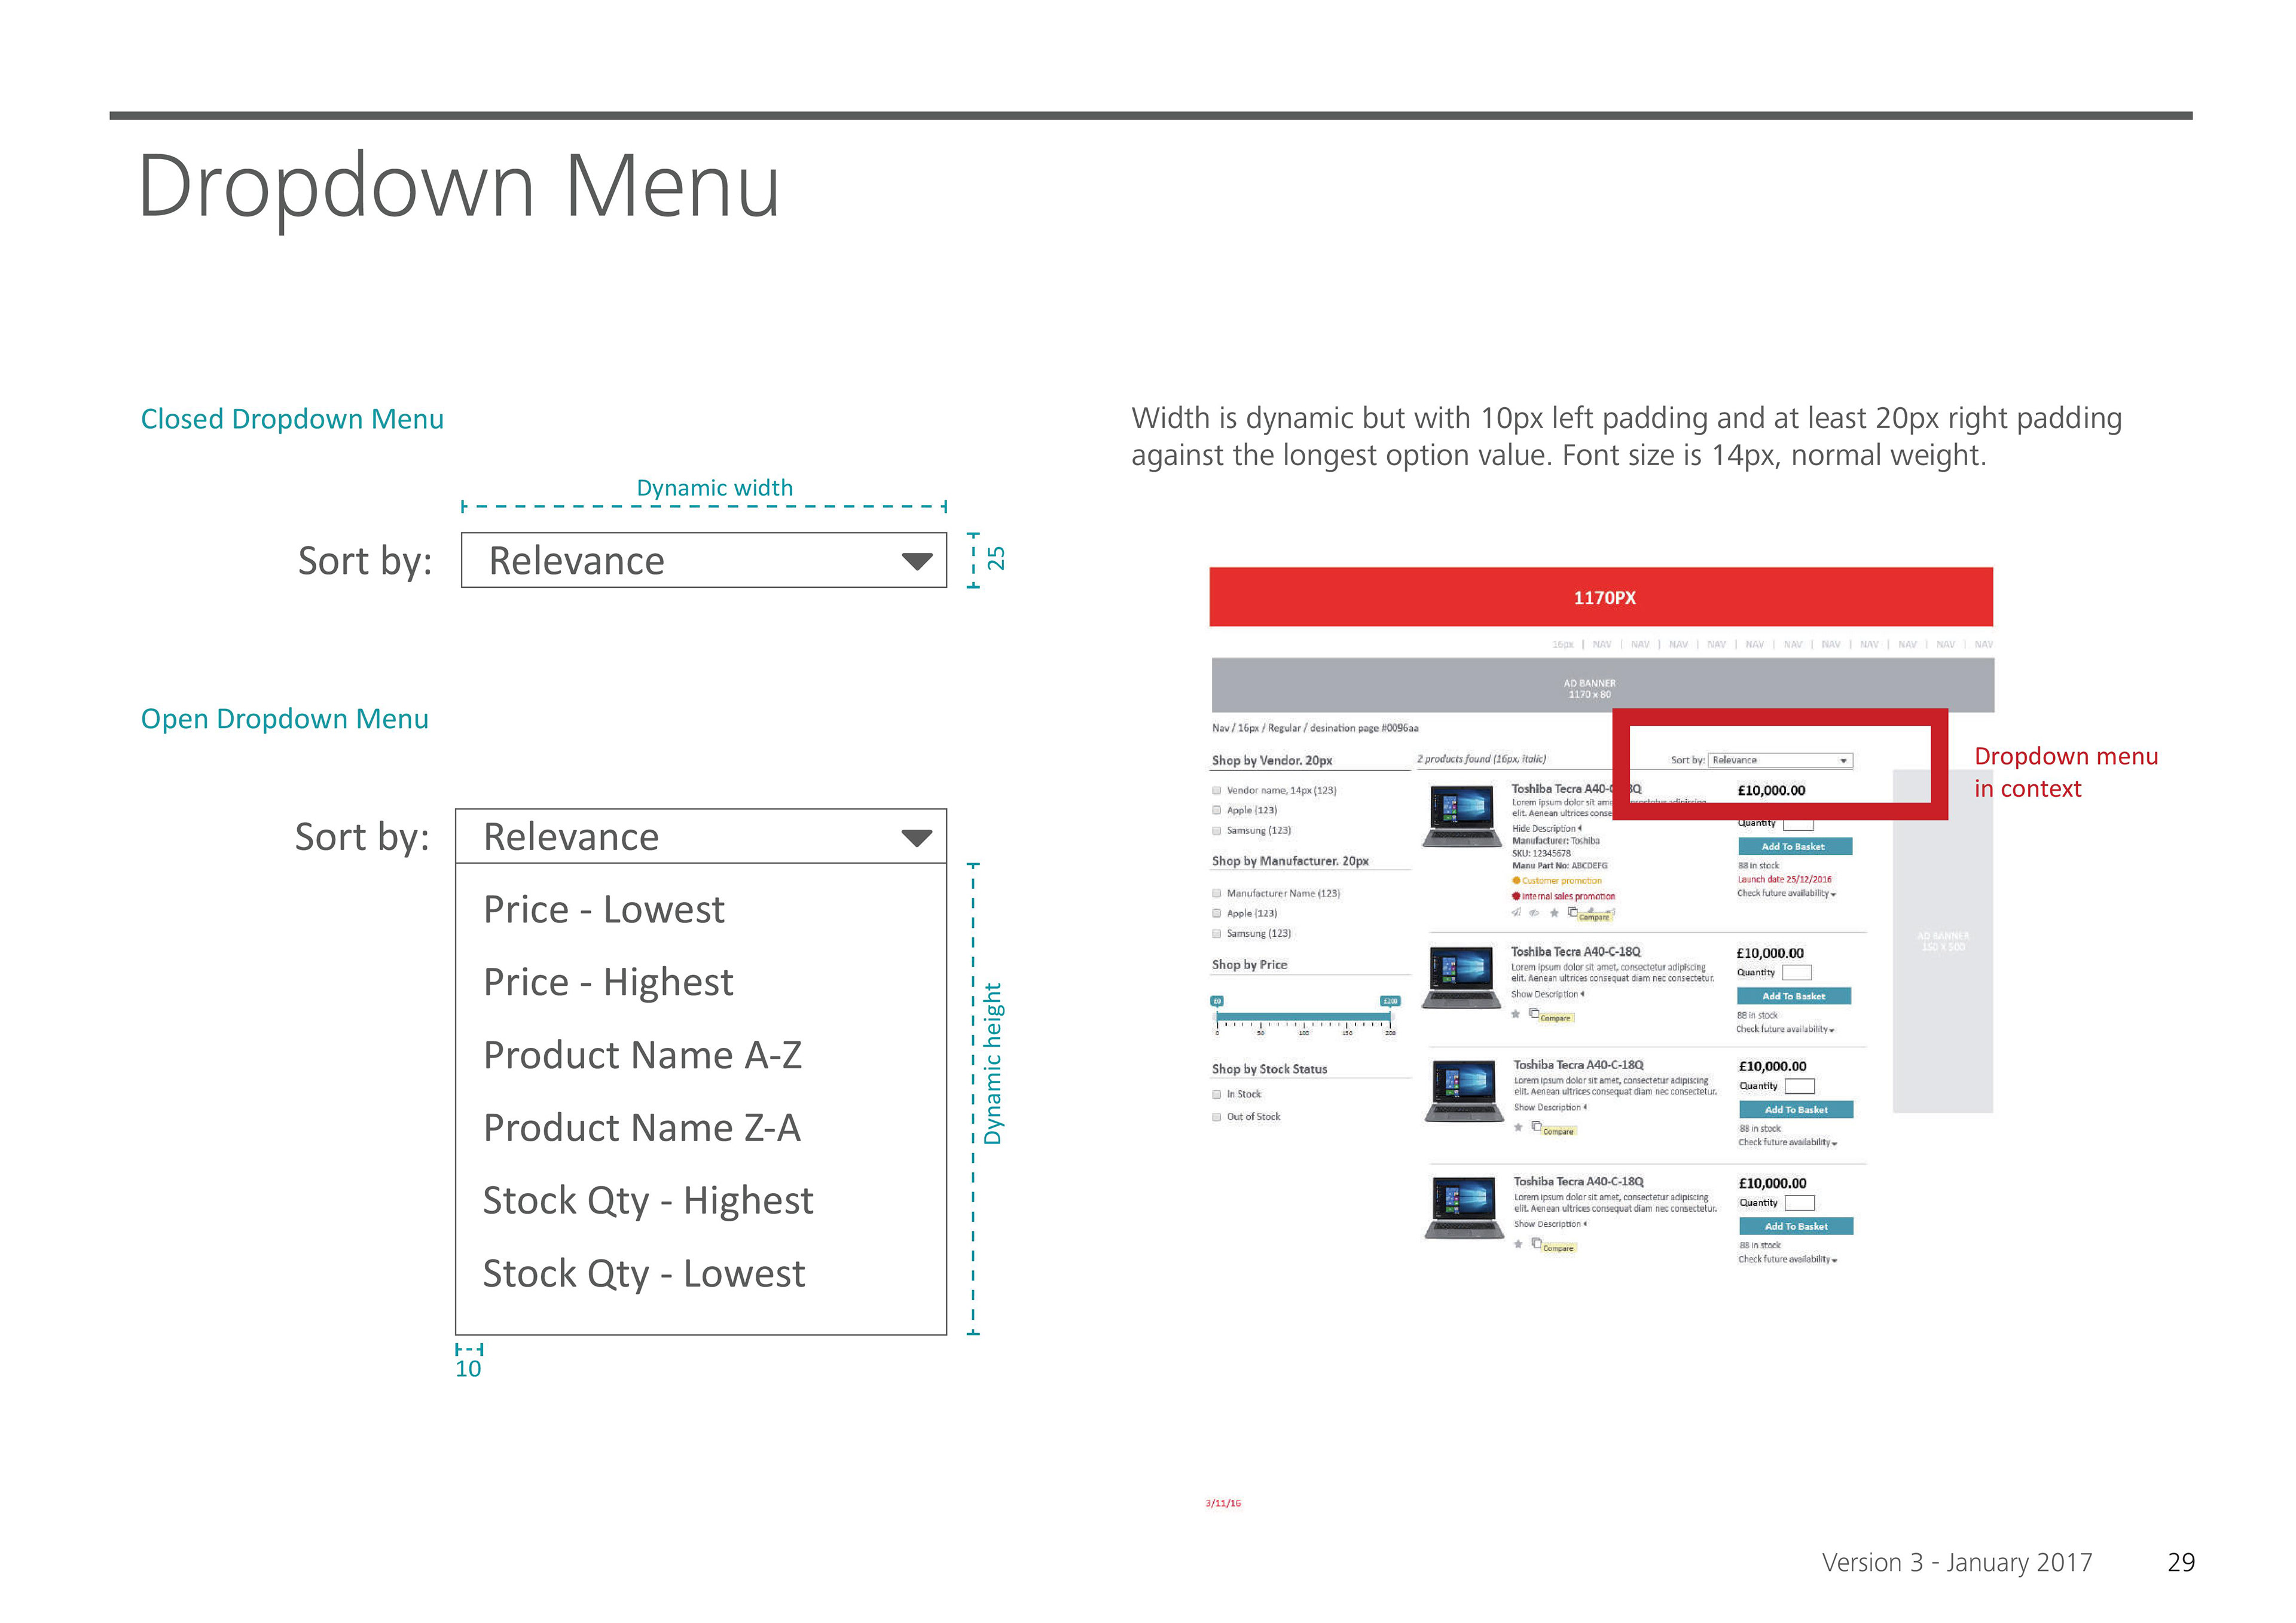Click the red Internal sales promotion icon

pyautogui.click(x=1516, y=896)
